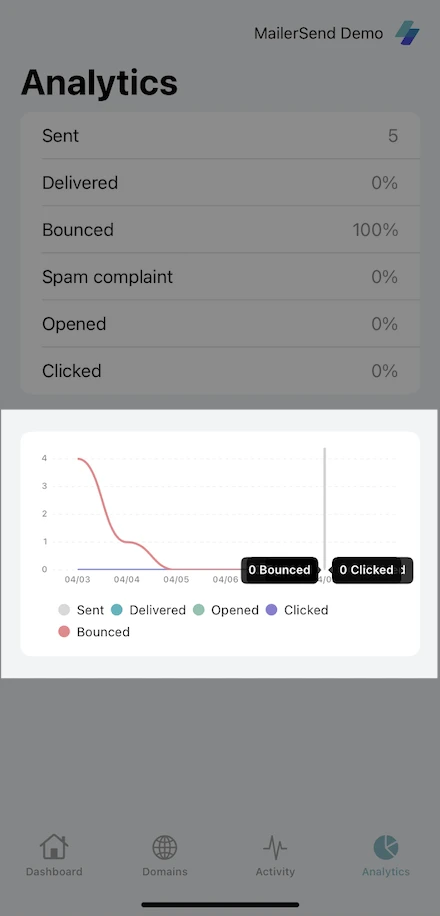Toggle the Bounced legend dot

coord(64,632)
